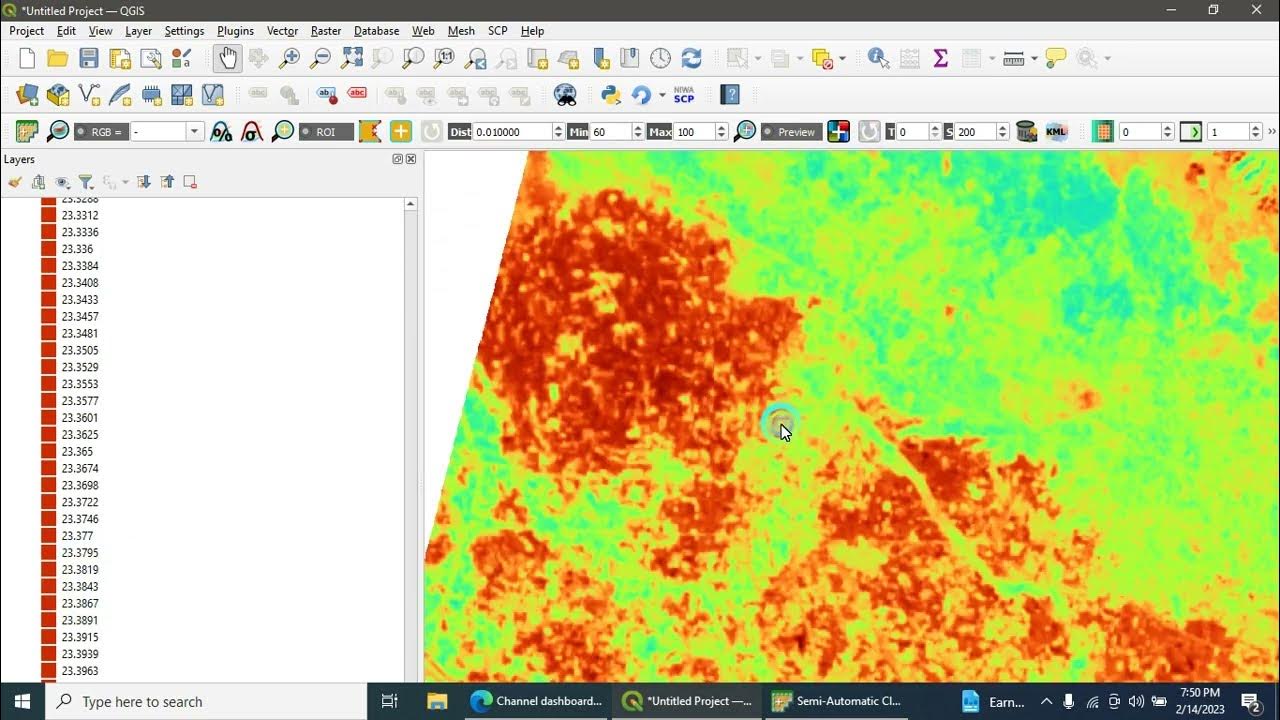Image resolution: width=1280 pixels, height=720 pixels.
Task: Switch to Semi-Automatic Classification taskbar window
Action: click(x=836, y=701)
